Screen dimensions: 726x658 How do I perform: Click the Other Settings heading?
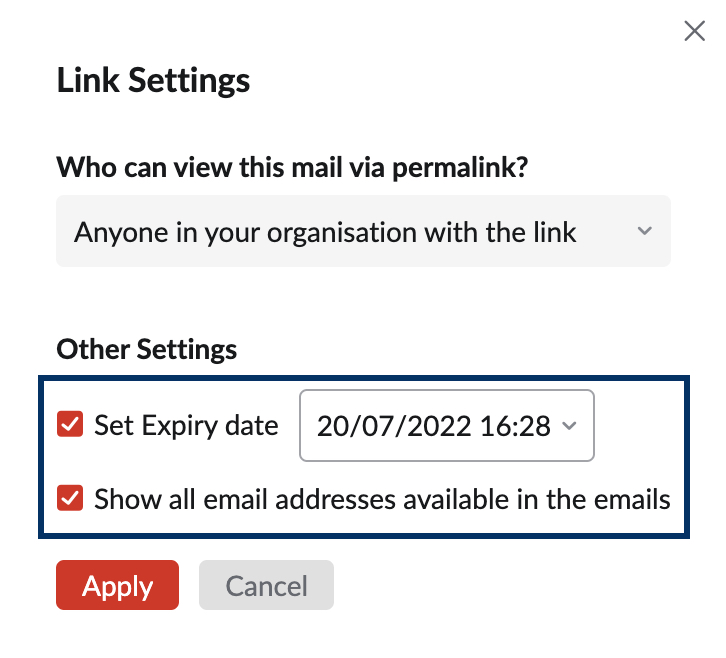point(147,349)
